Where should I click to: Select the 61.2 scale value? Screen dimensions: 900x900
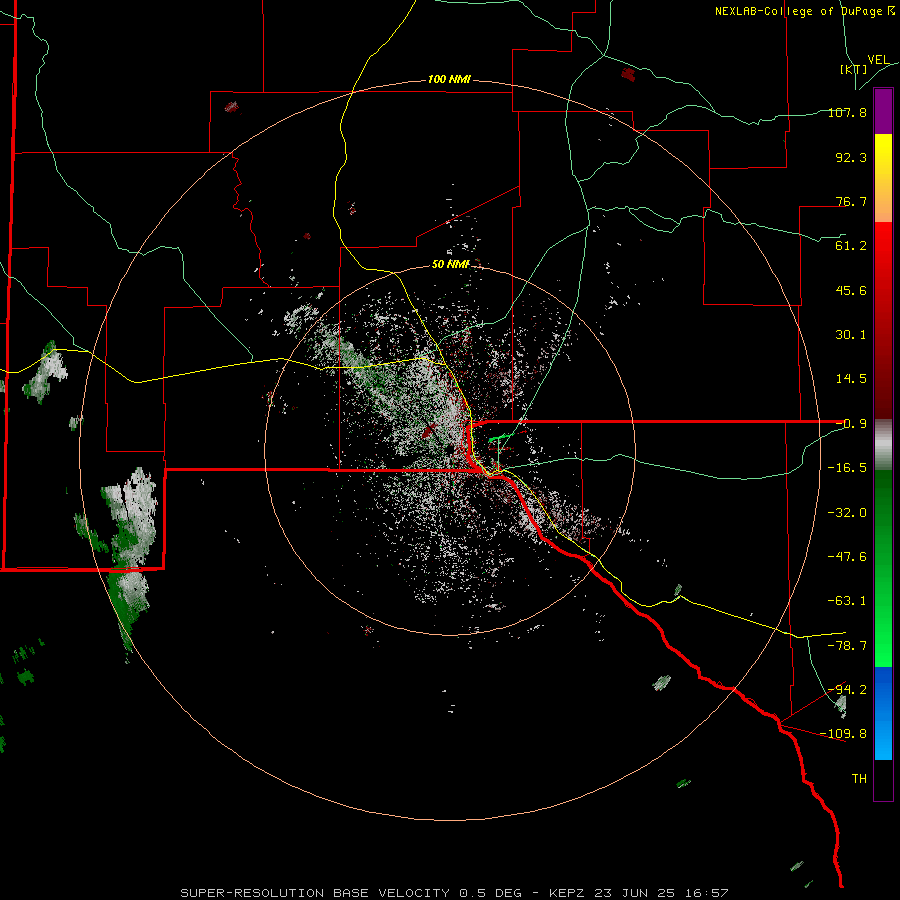tap(851, 246)
